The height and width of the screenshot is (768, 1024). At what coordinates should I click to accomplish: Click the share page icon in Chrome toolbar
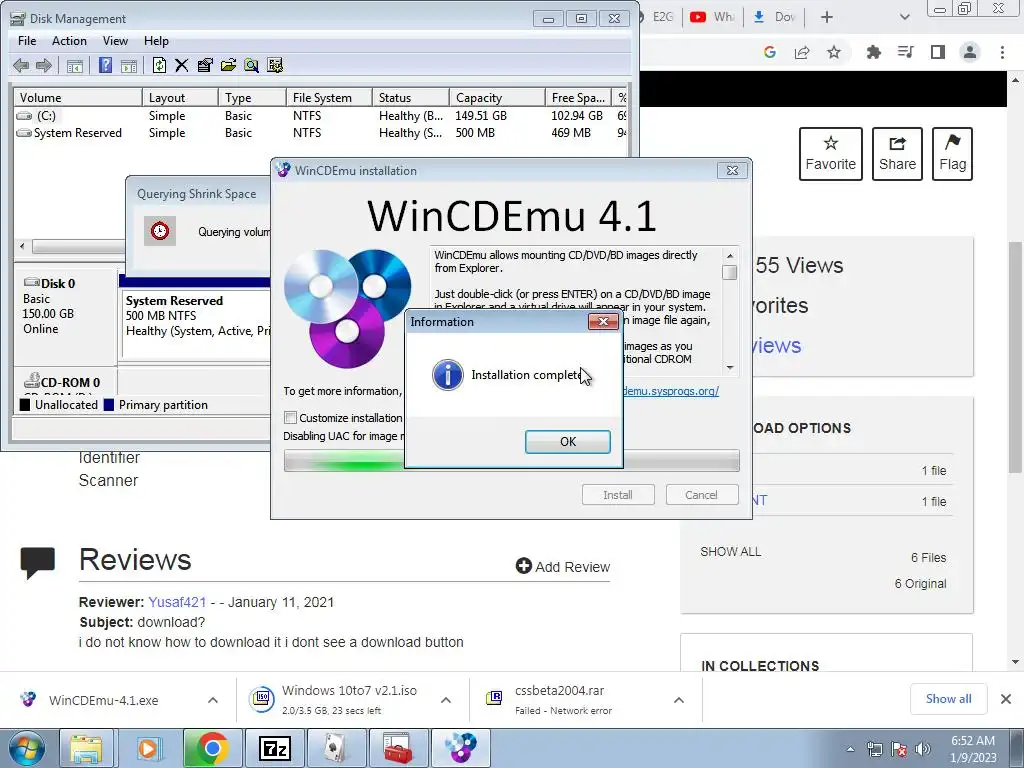(x=802, y=52)
